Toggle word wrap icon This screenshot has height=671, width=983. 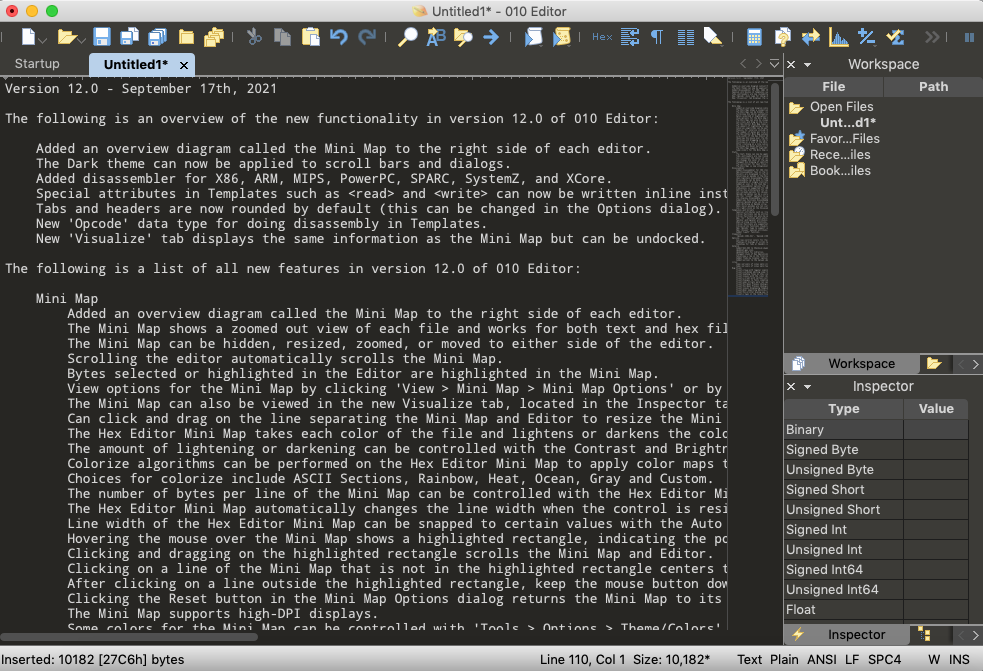click(630, 37)
